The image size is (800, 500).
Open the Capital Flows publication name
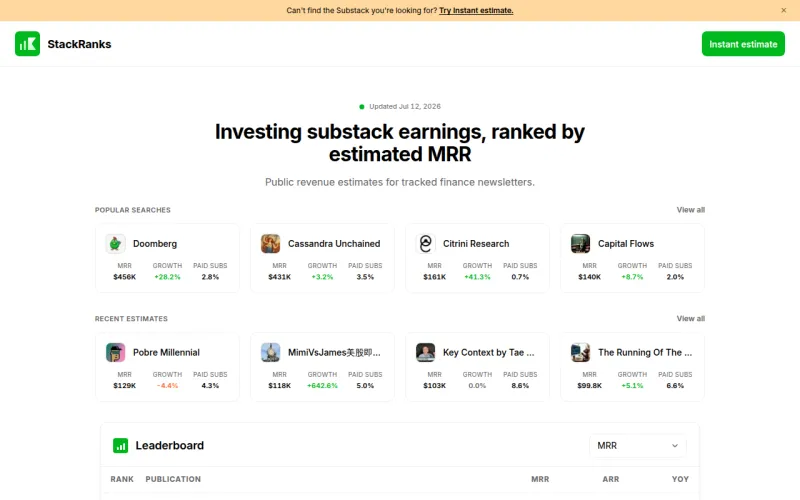(626, 243)
